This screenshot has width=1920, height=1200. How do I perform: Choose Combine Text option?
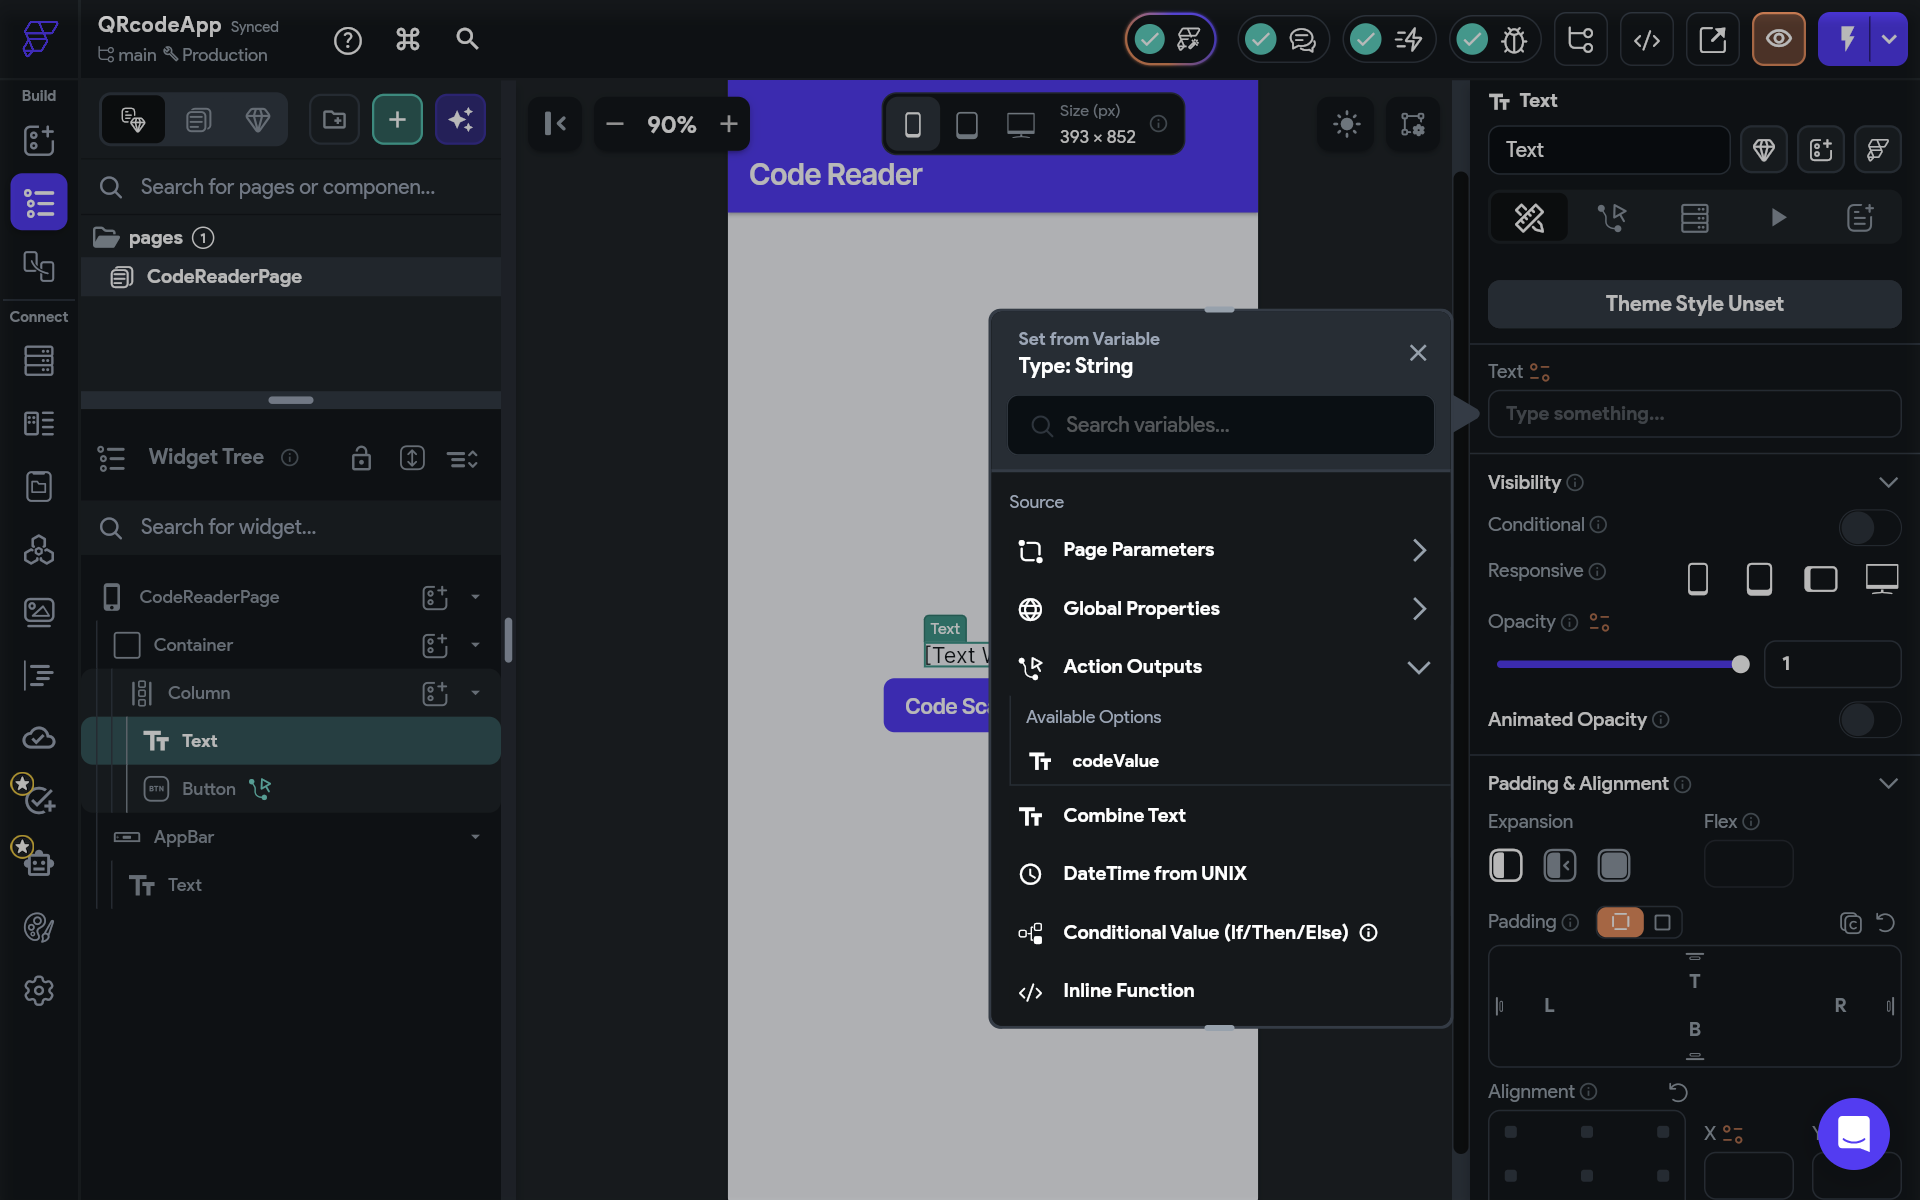tap(1124, 816)
